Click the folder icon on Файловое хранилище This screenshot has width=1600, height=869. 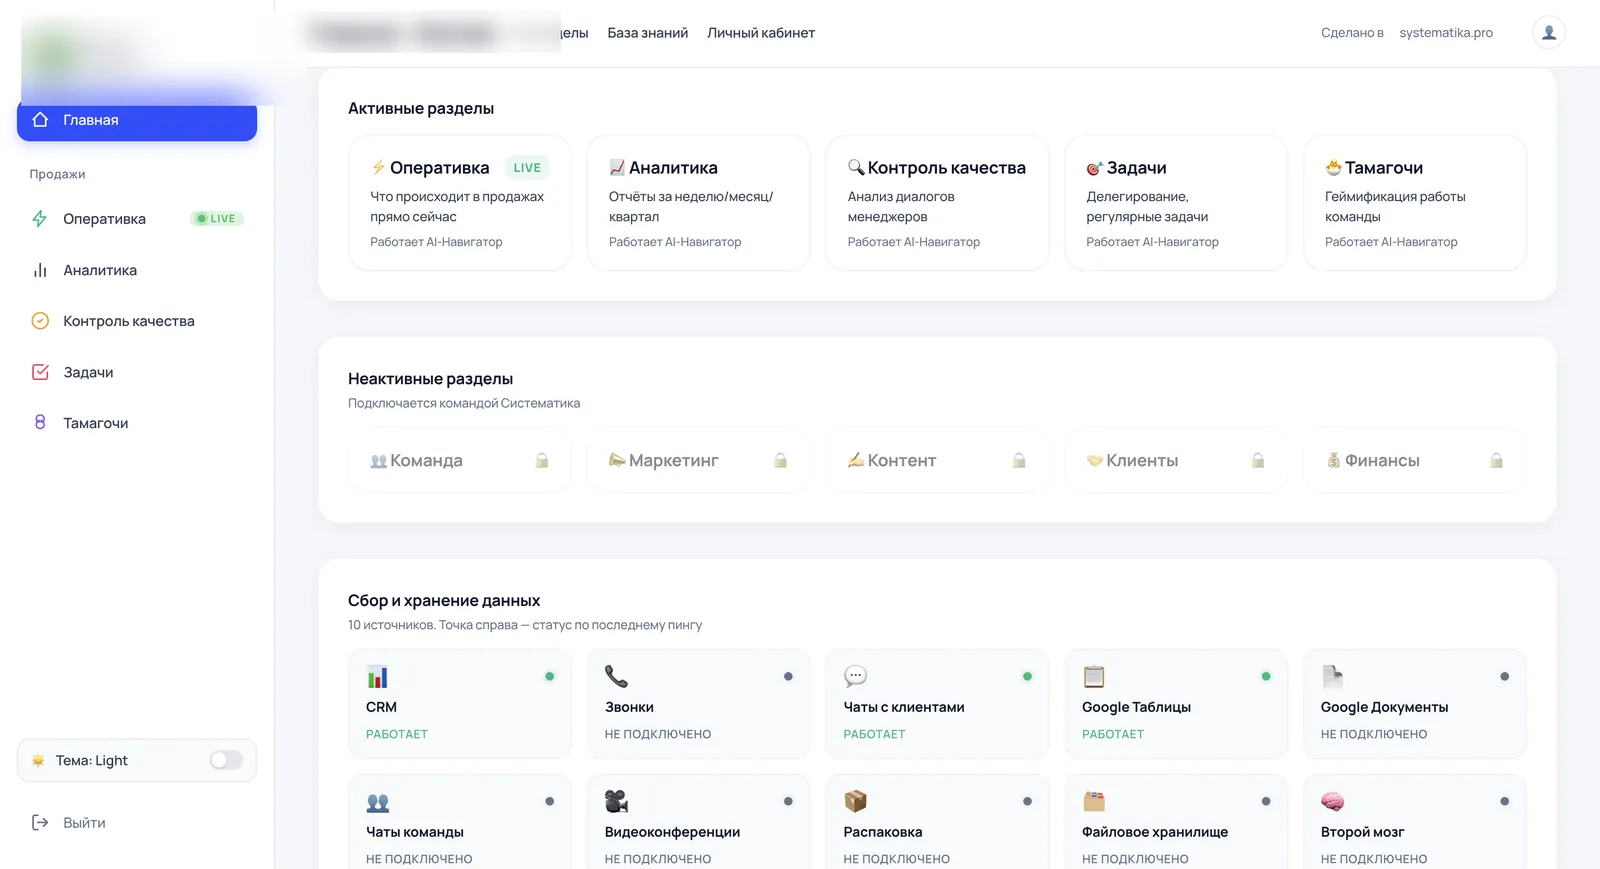click(1094, 802)
